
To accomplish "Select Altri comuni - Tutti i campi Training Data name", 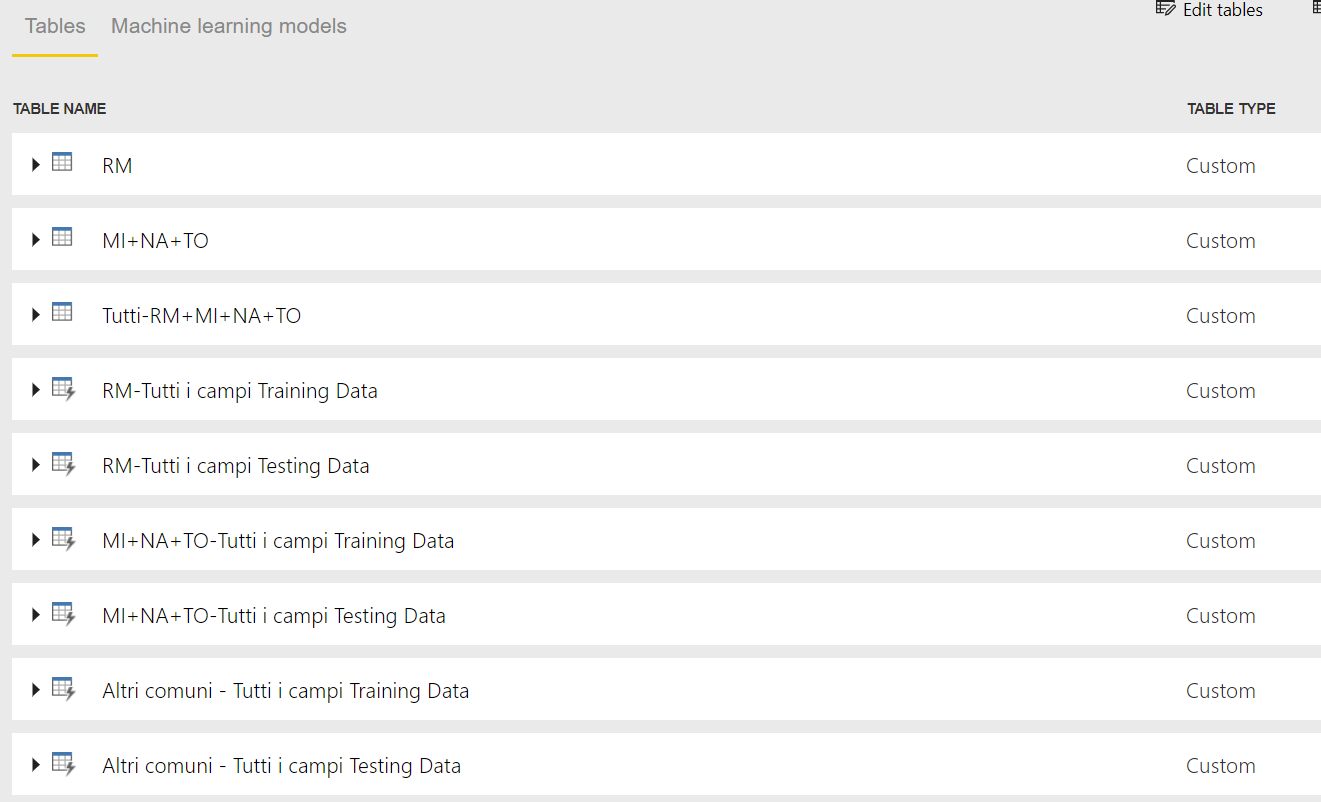I will click(285, 691).
